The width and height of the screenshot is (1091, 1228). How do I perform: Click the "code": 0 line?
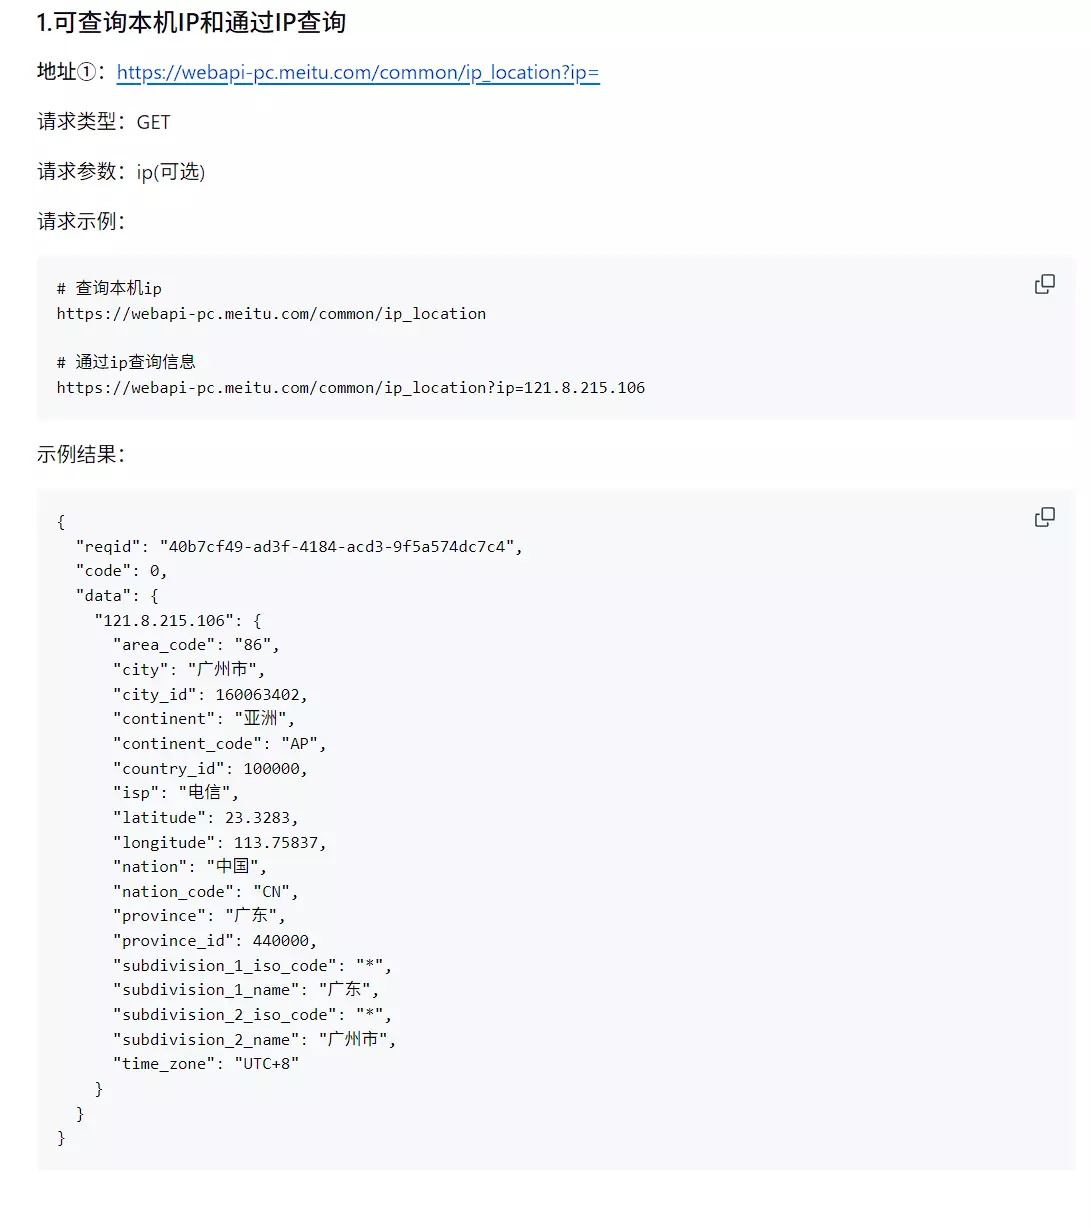pos(122,571)
